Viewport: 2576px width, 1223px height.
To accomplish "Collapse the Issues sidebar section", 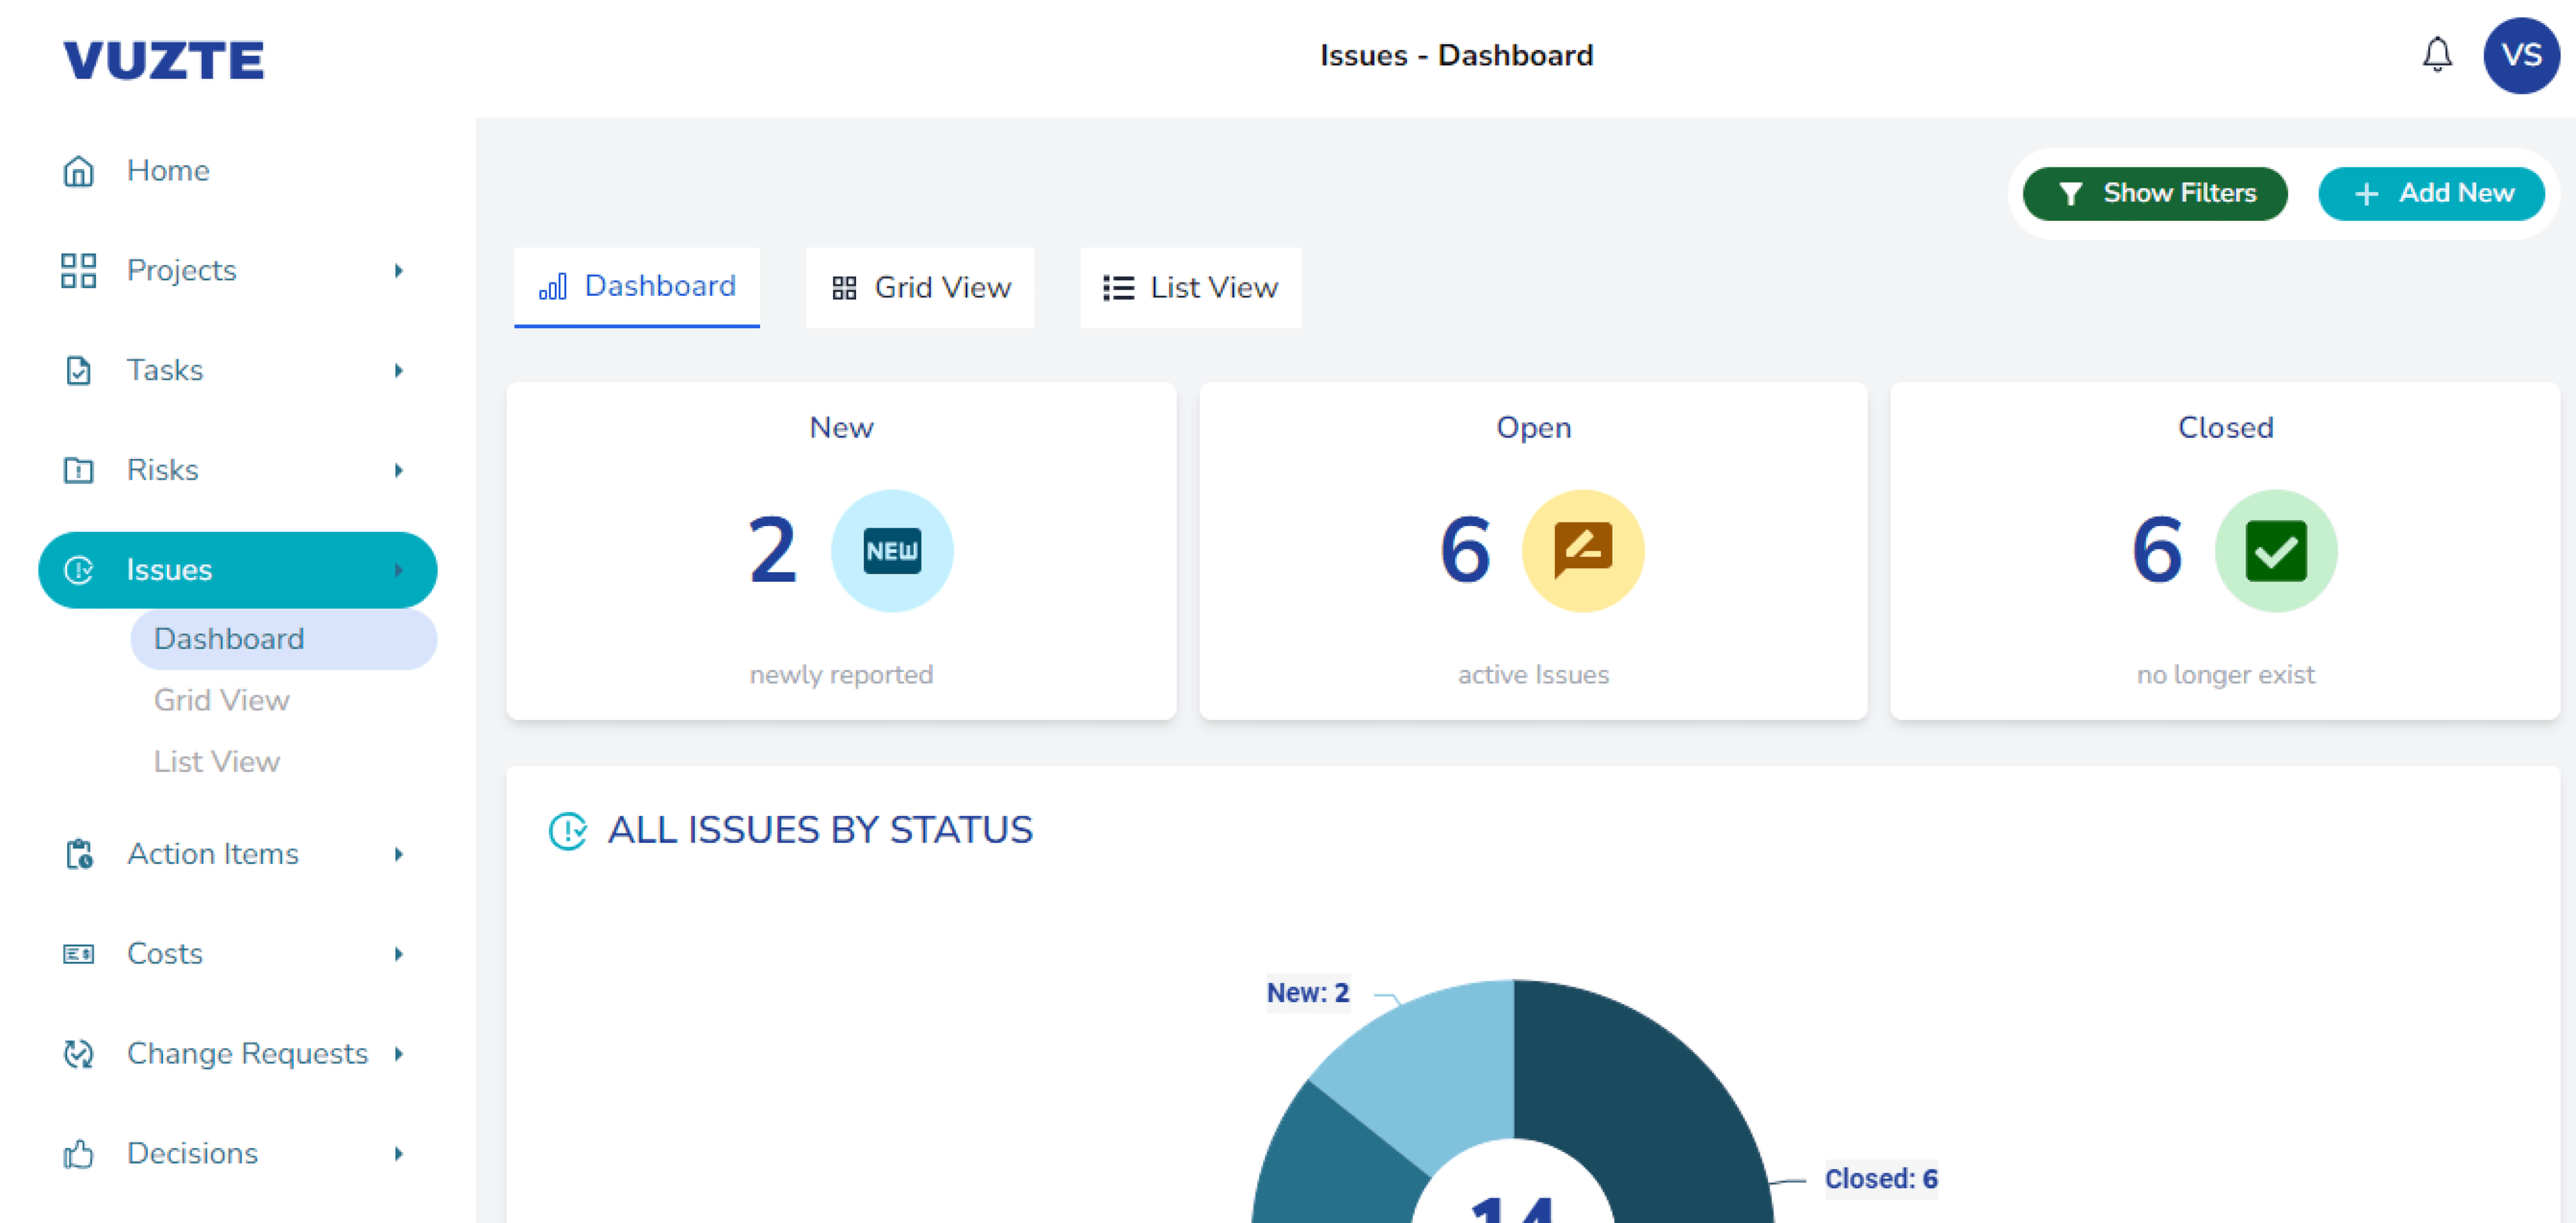I will (x=399, y=570).
